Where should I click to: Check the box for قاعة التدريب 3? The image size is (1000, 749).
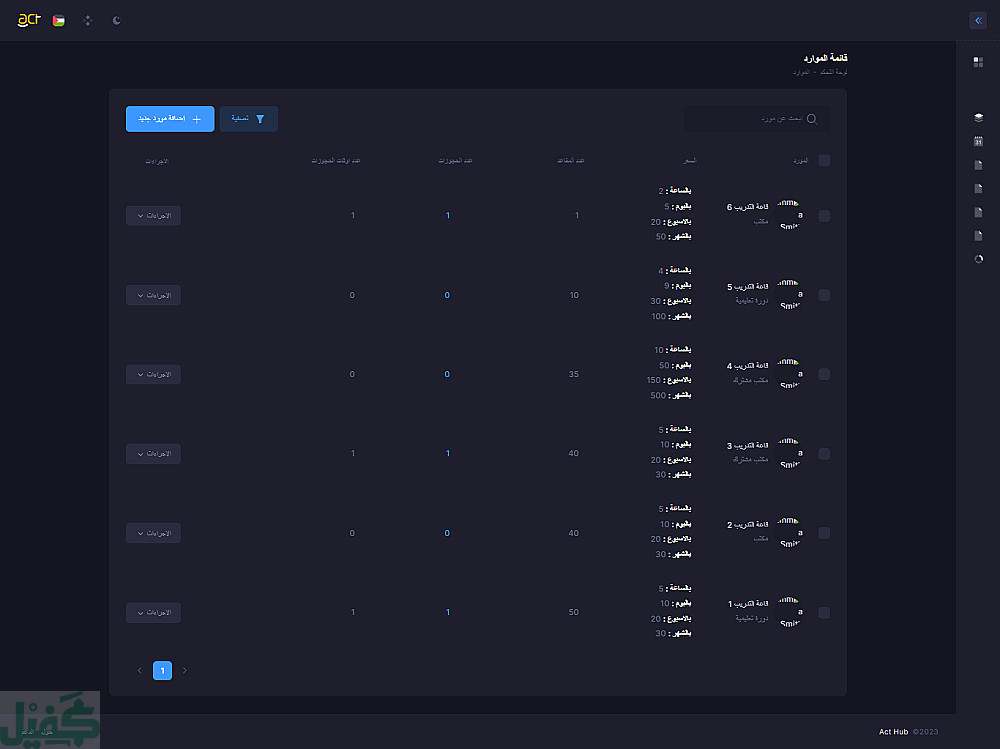click(824, 454)
